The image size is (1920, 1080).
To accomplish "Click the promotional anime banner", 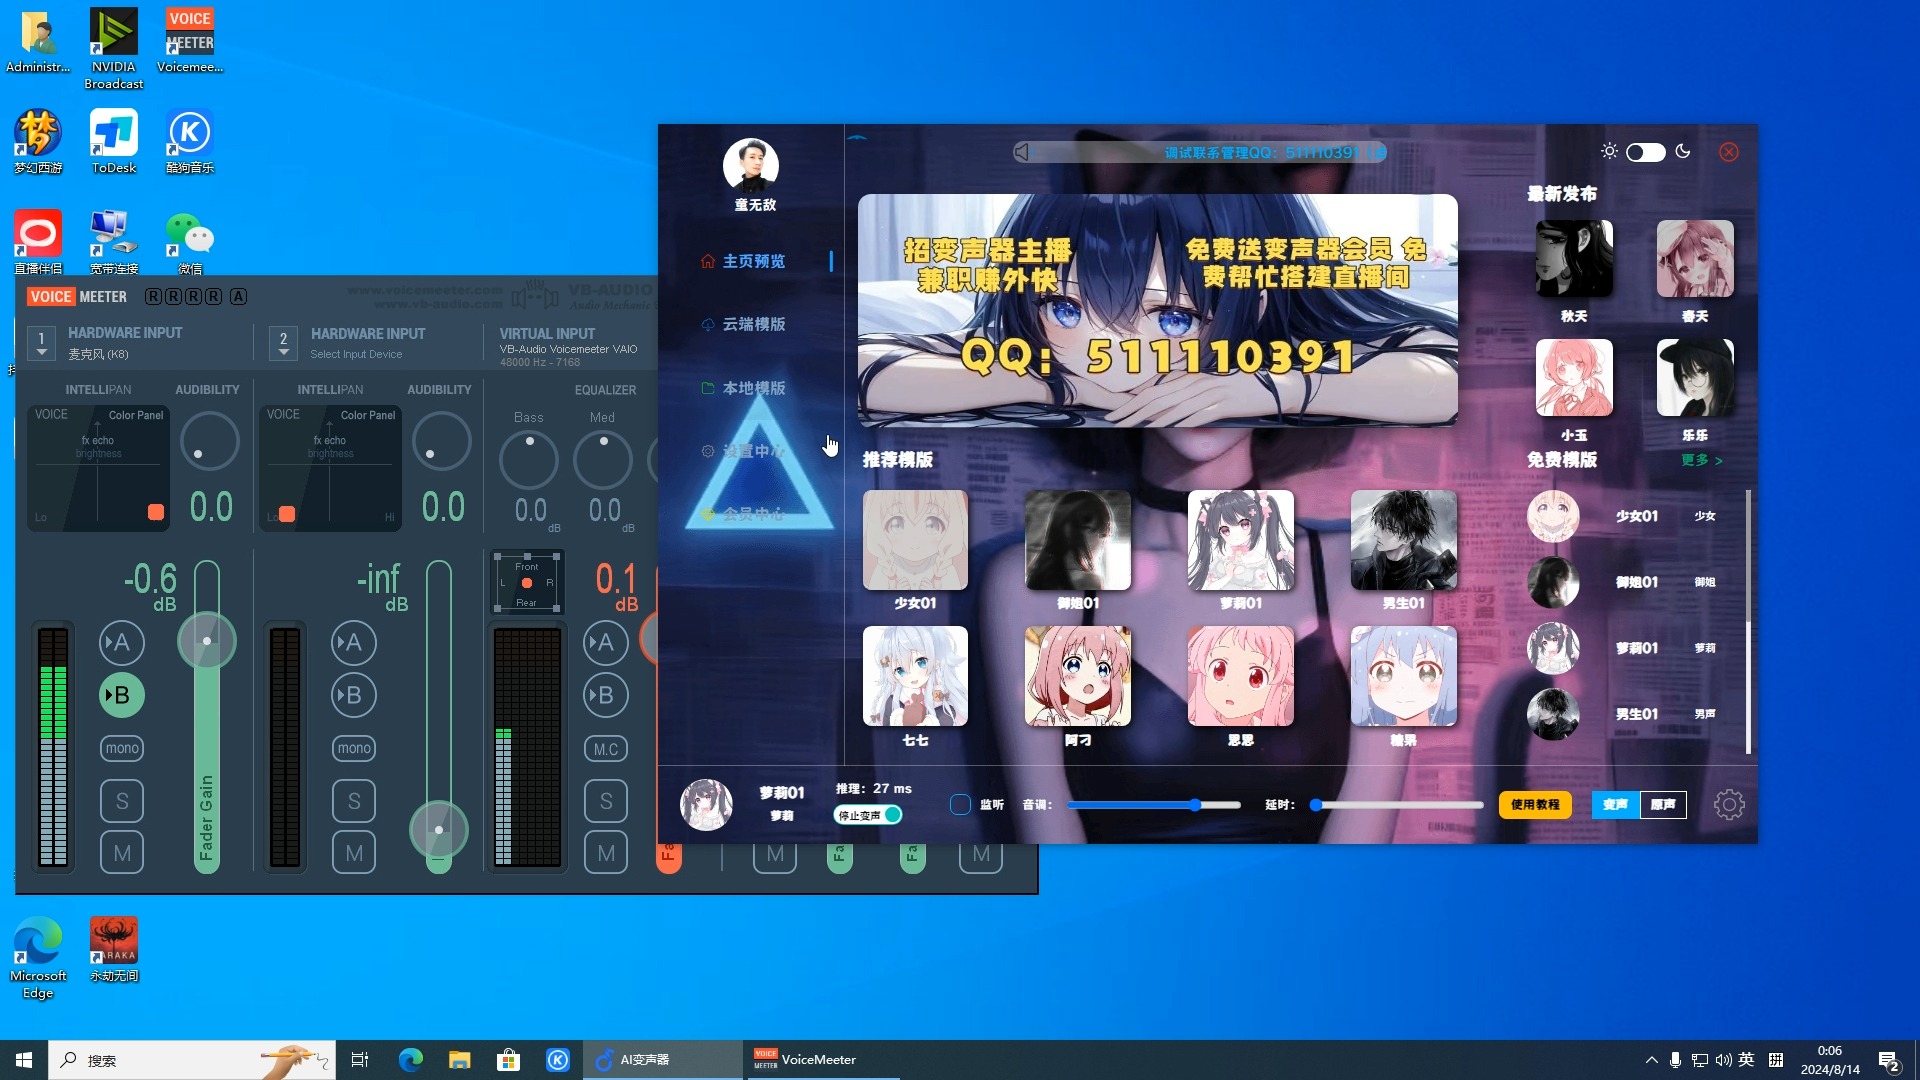I will click(1157, 310).
